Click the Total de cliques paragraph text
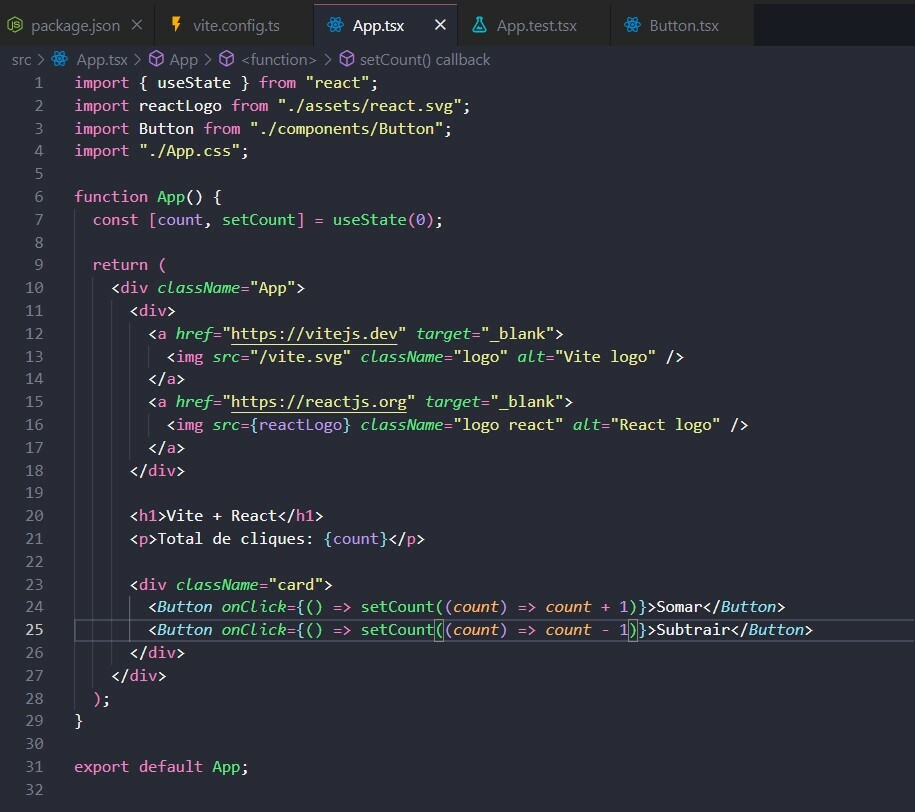The image size is (915, 812). point(235,539)
